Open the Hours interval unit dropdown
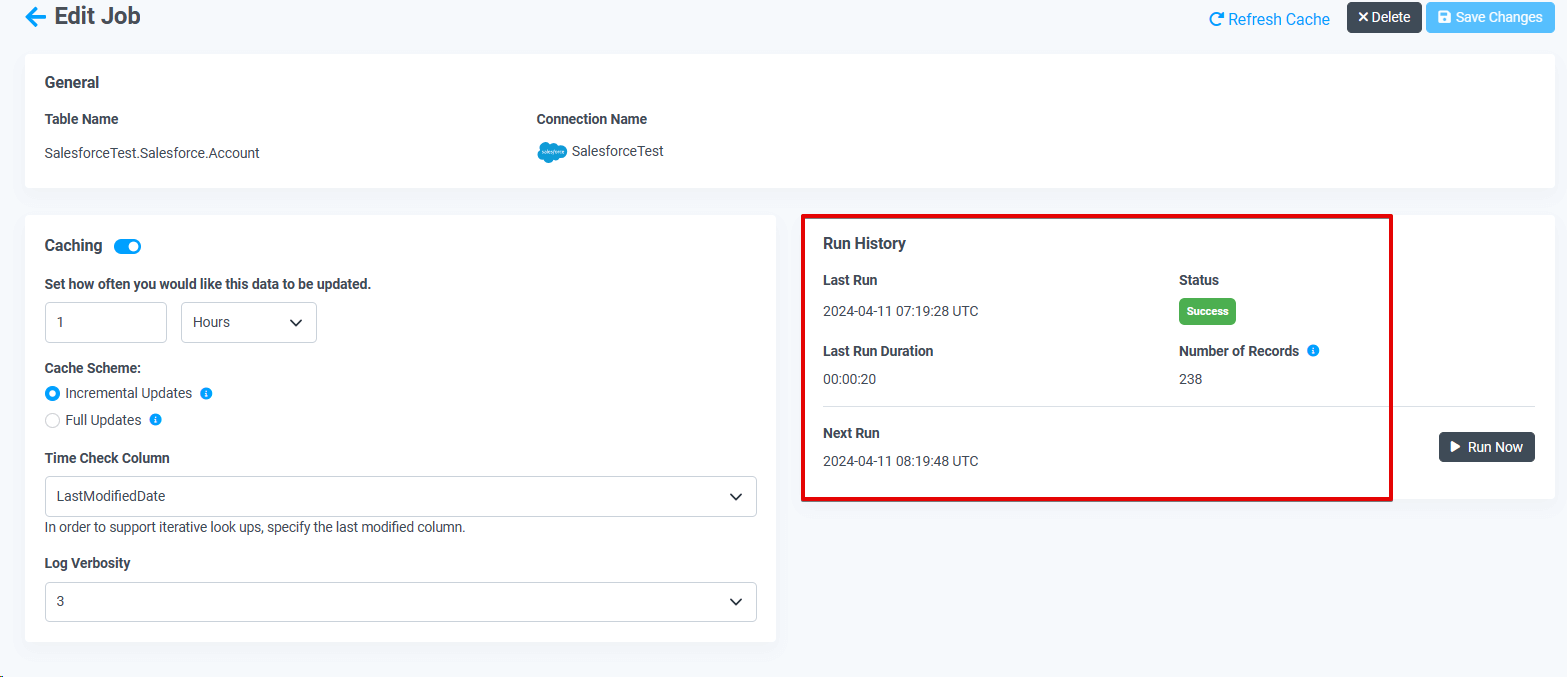This screenshot has width=1567, height=677. tap(248, 322)
